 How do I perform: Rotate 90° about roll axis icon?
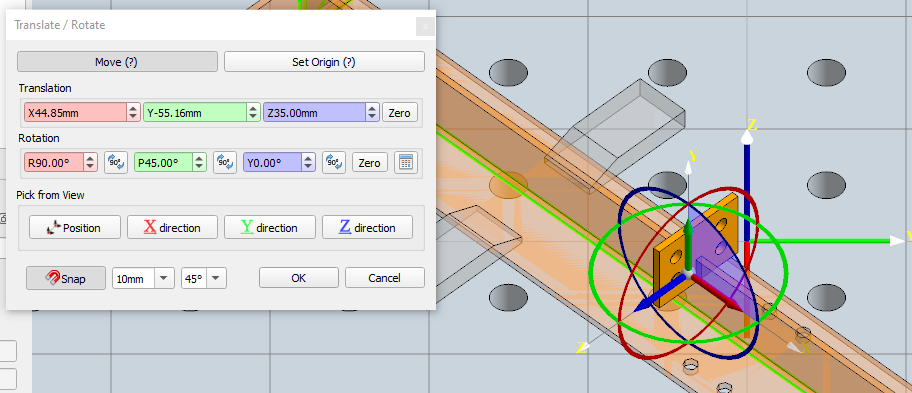click(x=116, y=163)
